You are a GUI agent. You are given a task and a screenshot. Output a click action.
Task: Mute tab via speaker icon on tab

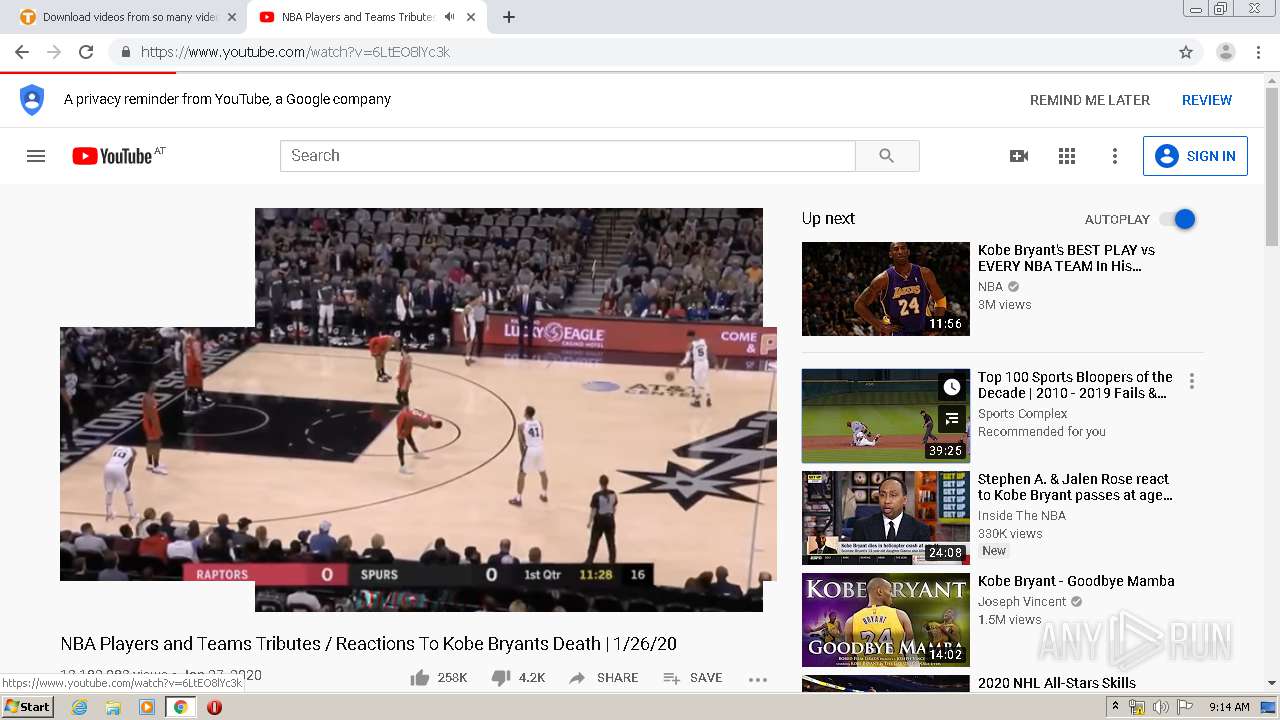449,17
